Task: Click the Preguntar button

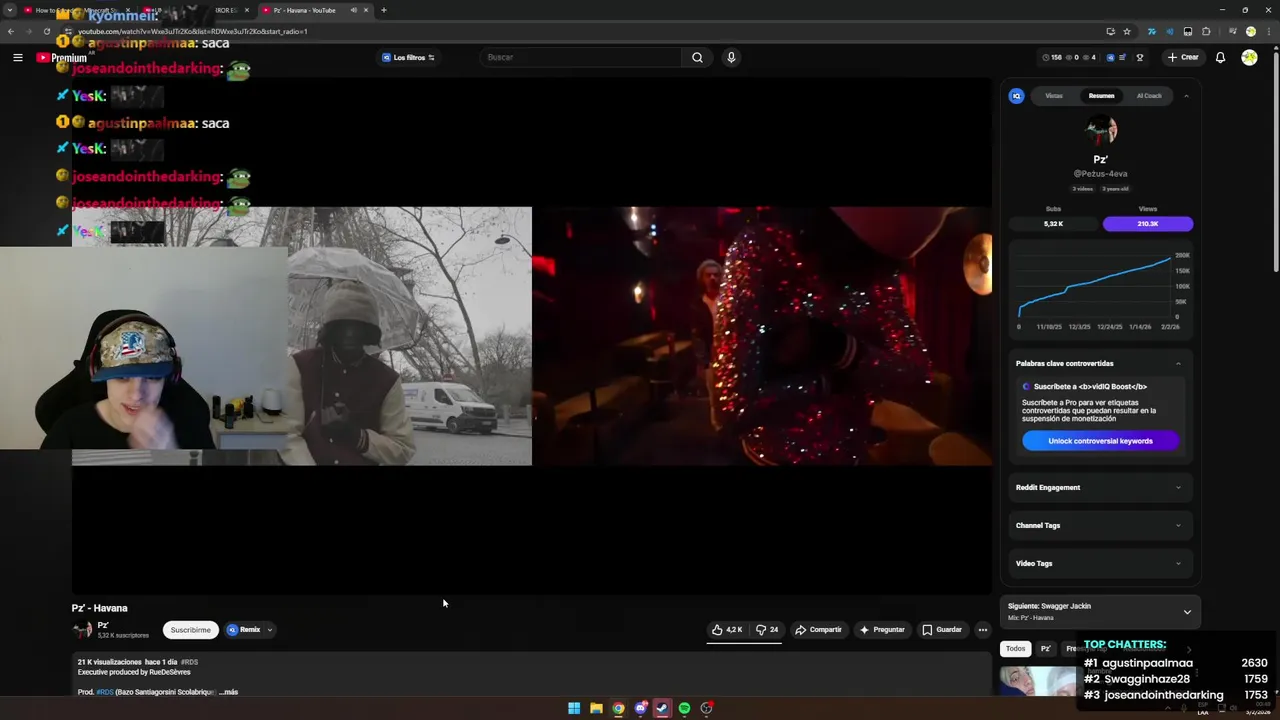Action: [882, 630]
